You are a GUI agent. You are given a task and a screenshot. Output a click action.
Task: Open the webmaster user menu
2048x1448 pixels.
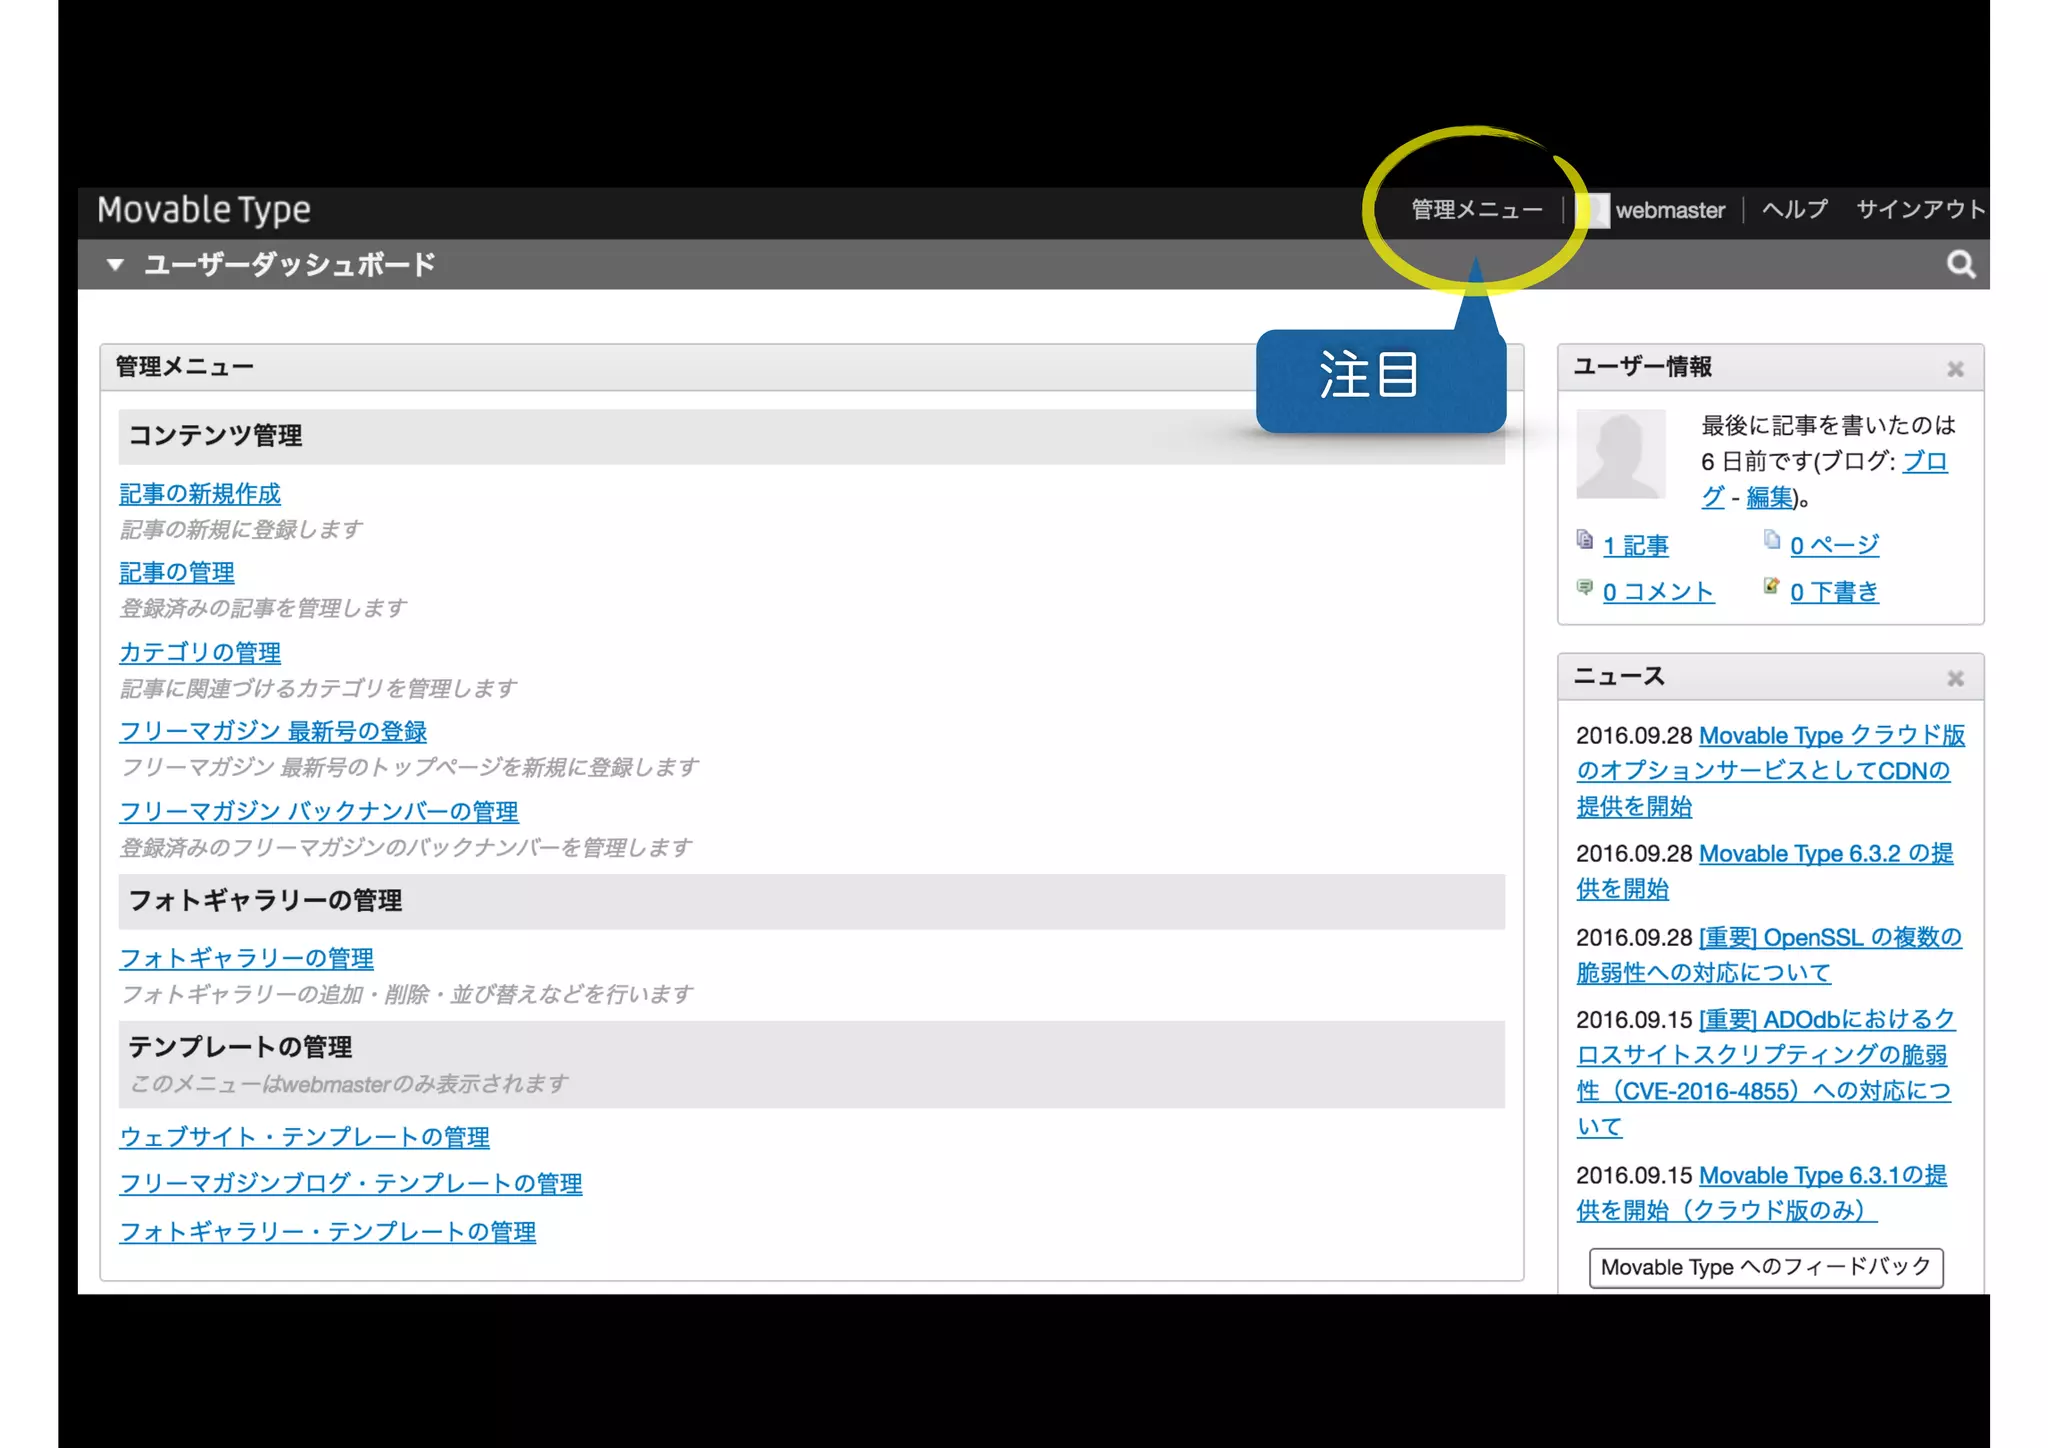(x=1670, y=210)
